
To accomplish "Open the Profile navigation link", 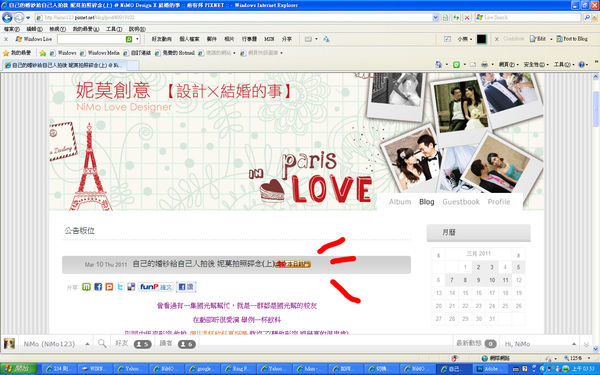I will [499, 202].
